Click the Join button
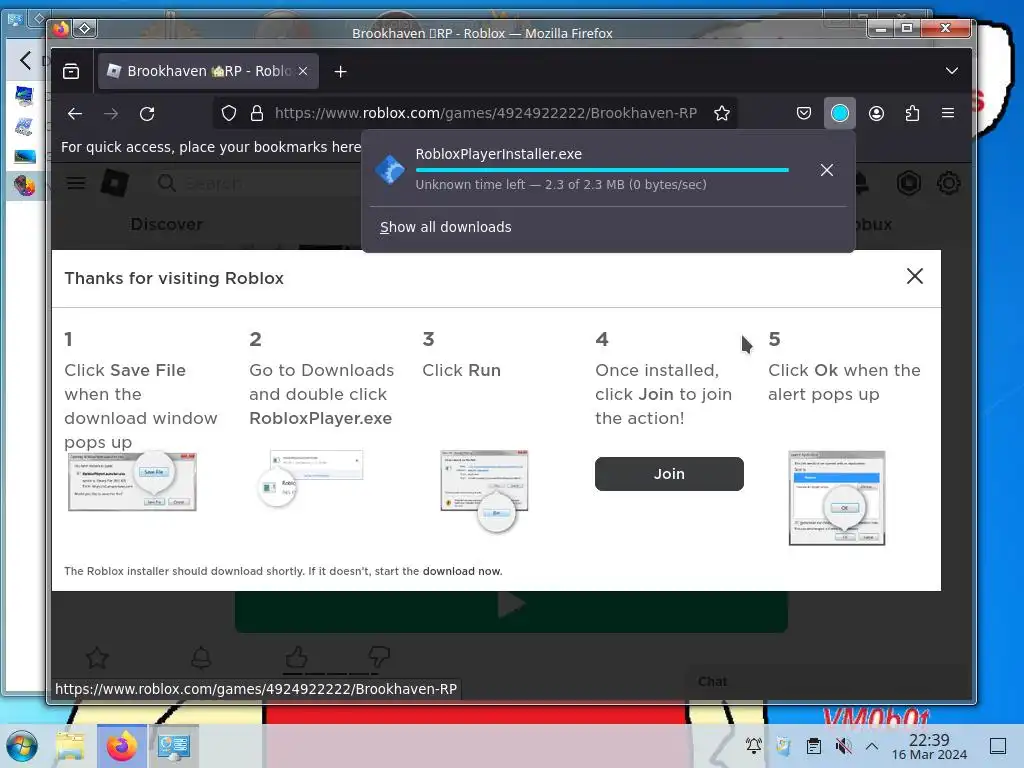The width and height of the screenshot is (1024, 768). tap(669, 474)
